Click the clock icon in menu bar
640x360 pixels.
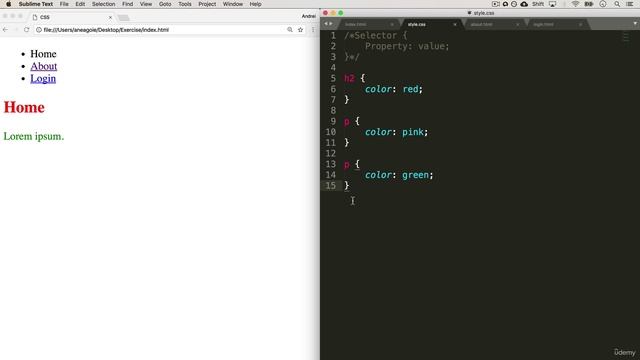point(603,4)
